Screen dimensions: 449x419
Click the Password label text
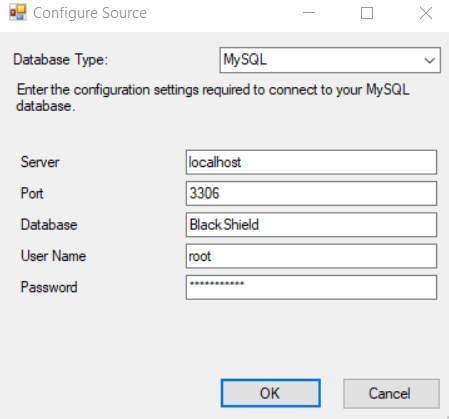pos(49,287)
